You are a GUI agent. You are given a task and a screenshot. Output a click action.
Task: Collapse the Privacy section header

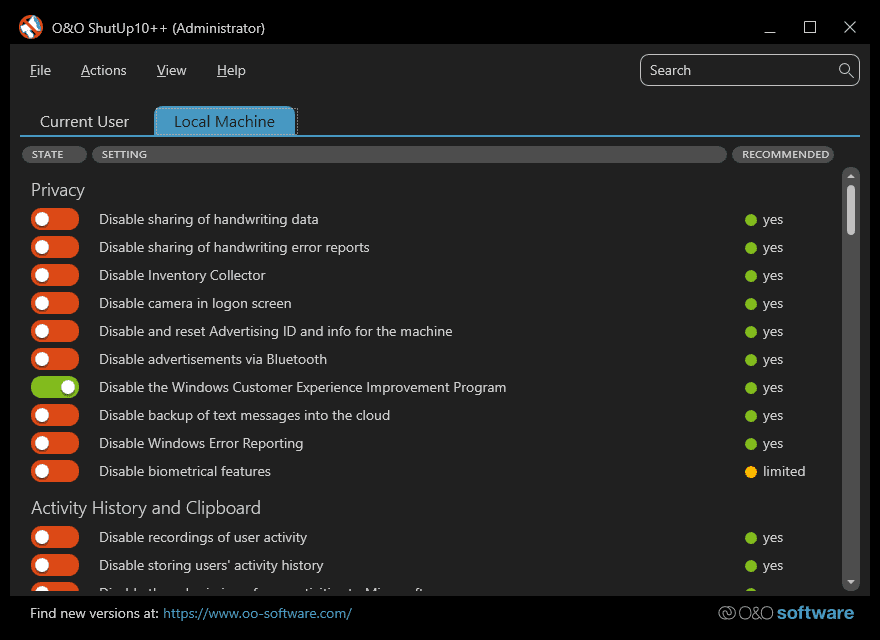58,190
